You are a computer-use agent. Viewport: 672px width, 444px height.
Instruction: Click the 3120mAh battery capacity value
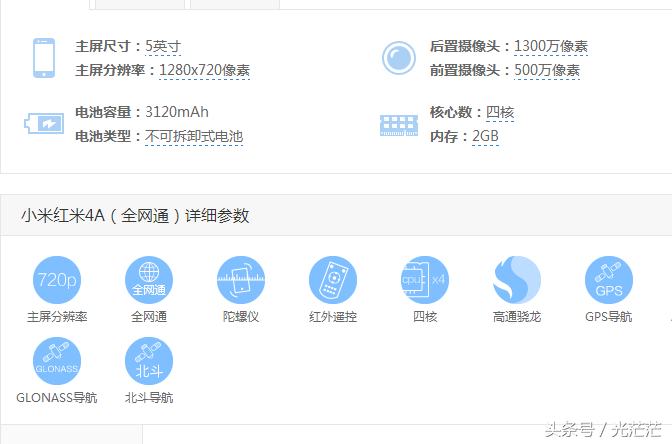pyautogui.click(x=177, y=112)
